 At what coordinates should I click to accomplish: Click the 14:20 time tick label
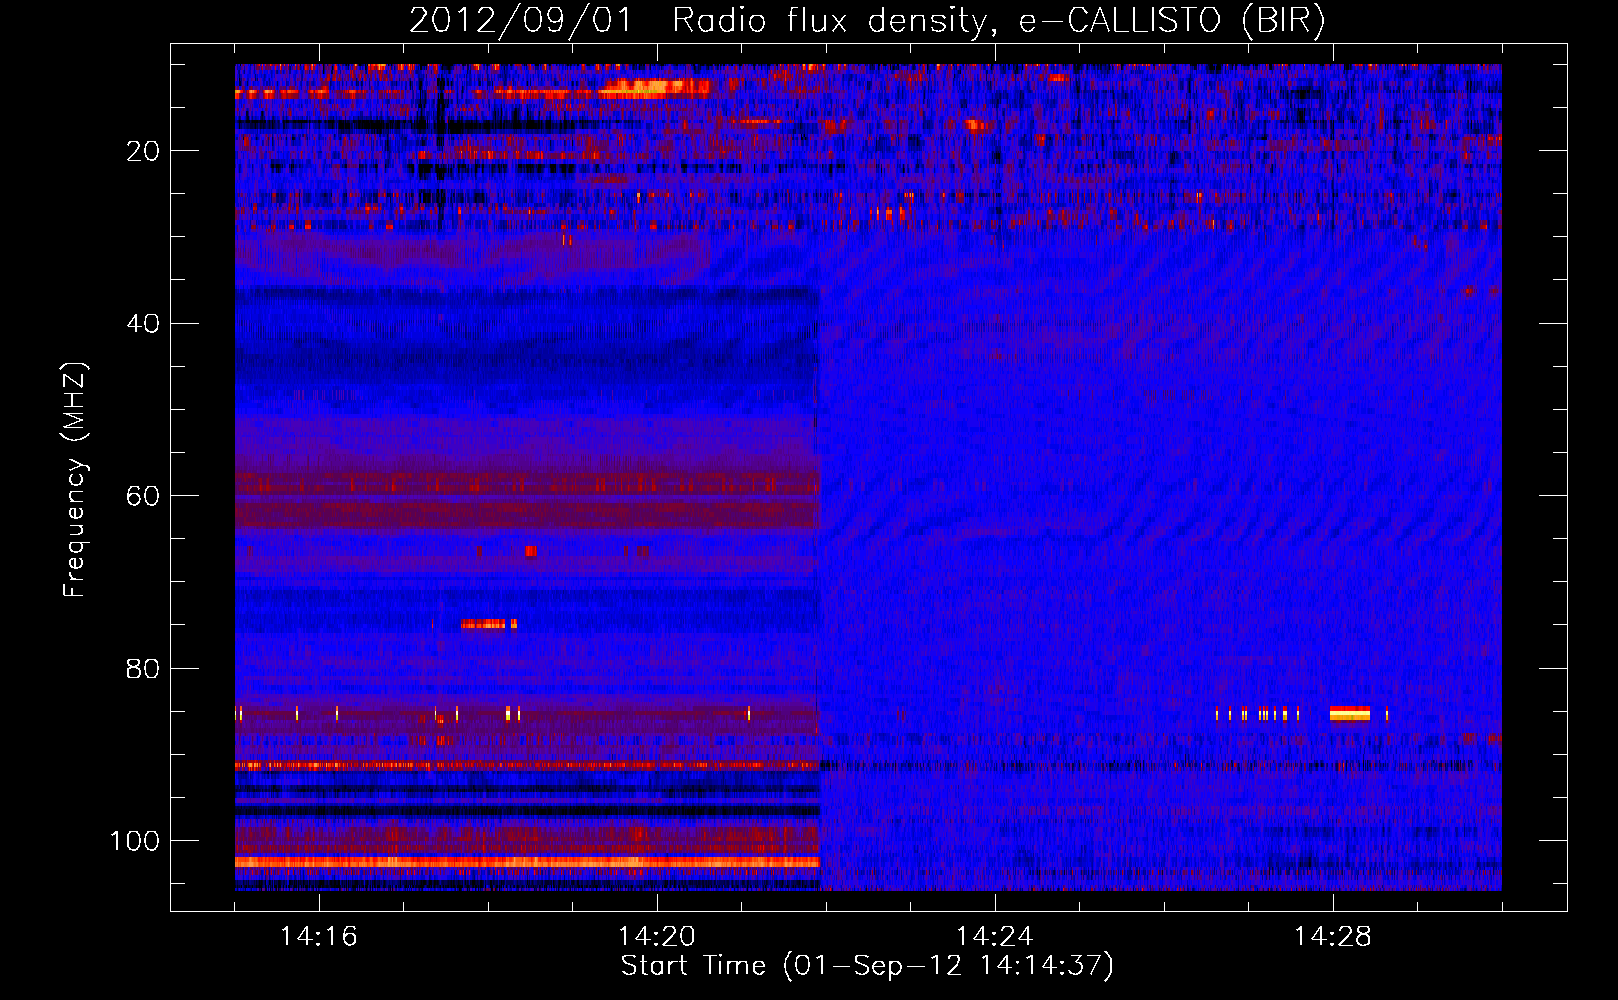point(657,937)
